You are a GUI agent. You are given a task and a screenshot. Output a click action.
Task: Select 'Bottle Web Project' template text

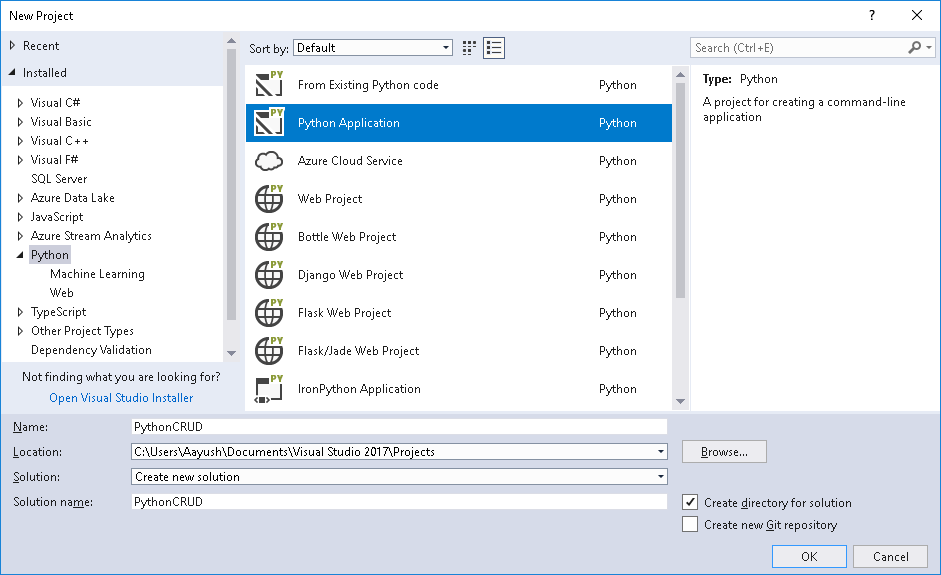(x=347, y=236)
